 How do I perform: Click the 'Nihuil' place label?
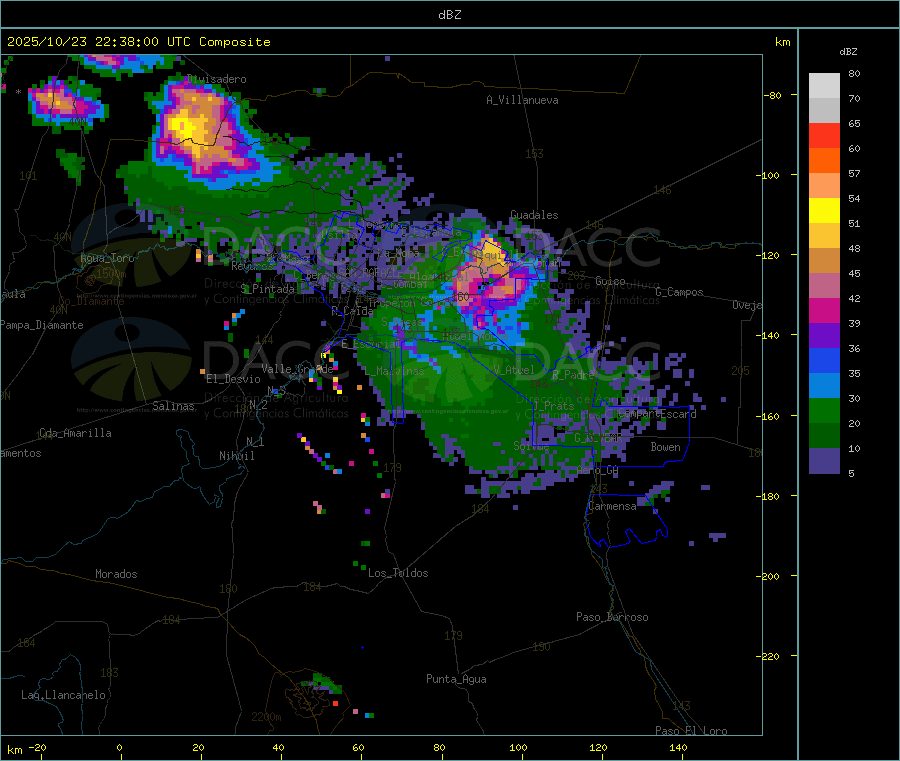pos(236,456)
